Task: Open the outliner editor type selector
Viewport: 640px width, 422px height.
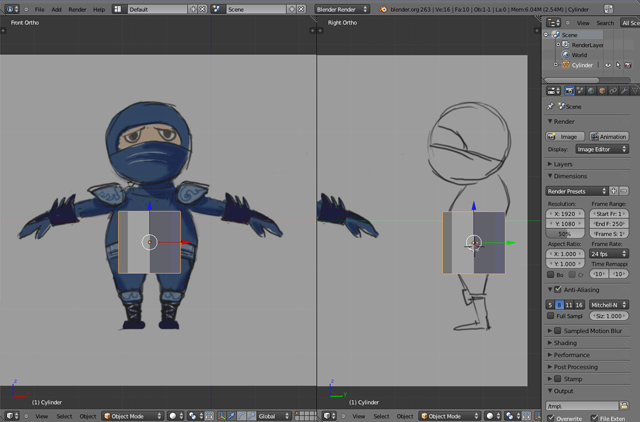Action: pyautogui.click(x=553, y=23)
